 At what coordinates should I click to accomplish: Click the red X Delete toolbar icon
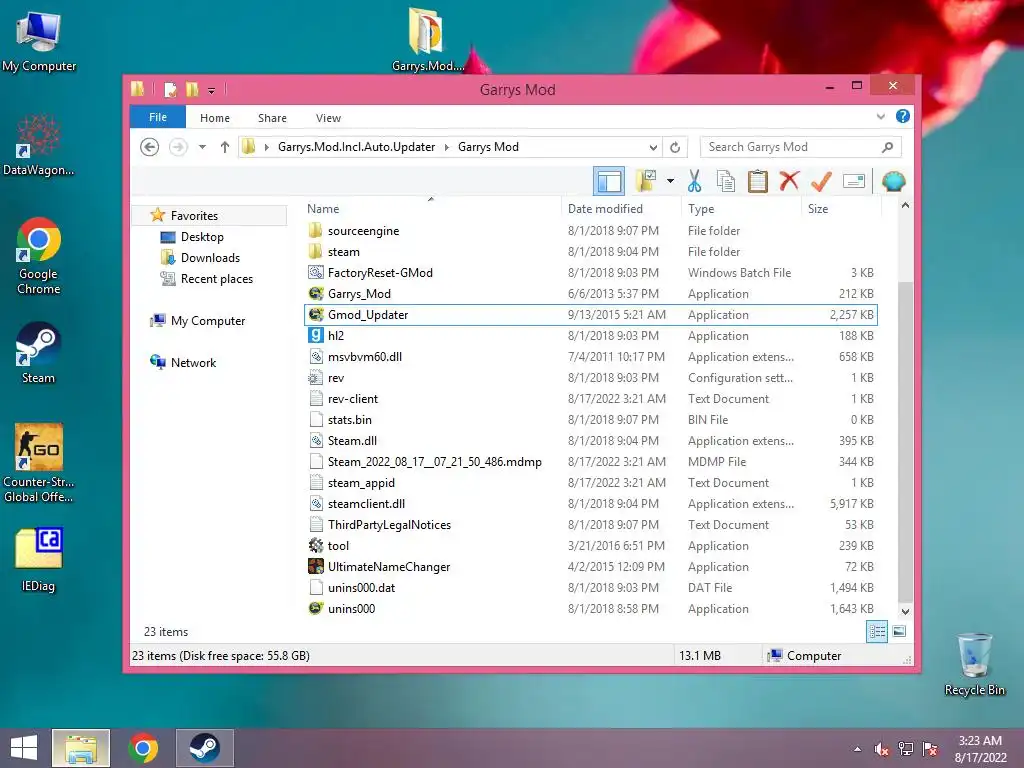(x=789, y=180)
